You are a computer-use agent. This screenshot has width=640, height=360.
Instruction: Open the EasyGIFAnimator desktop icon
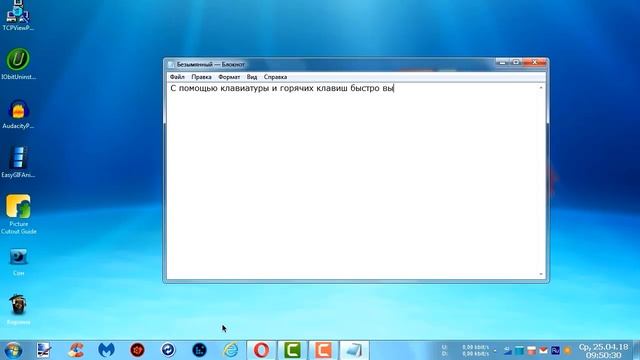[18, 162]
